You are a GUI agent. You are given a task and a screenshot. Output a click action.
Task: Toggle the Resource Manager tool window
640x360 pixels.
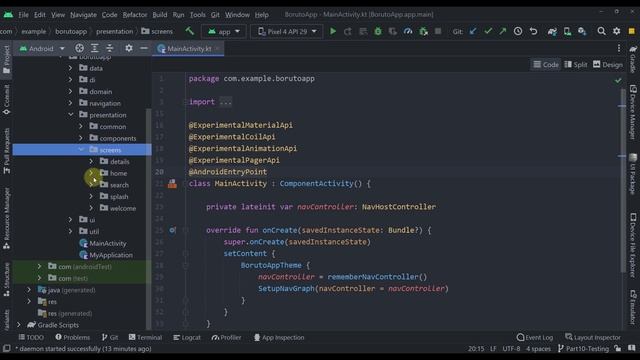coord(6,219)
